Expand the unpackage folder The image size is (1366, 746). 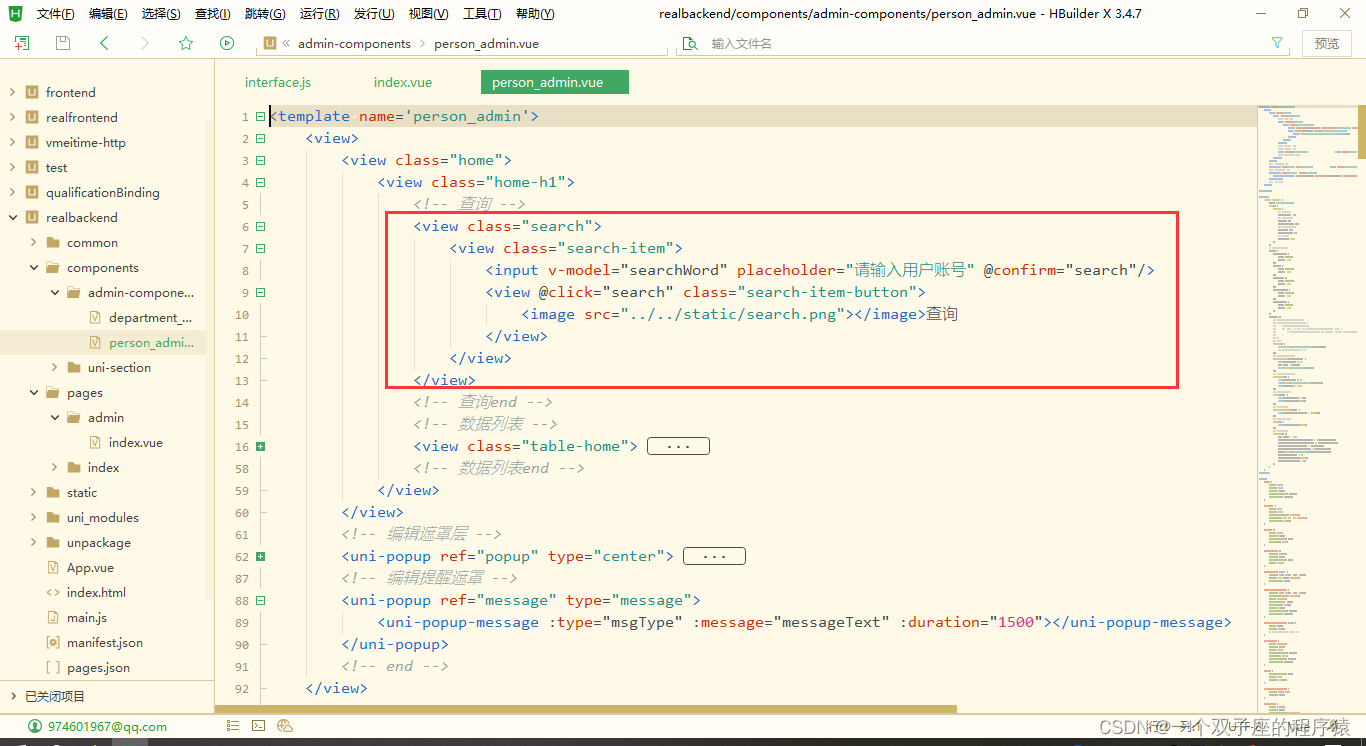pos(33,542)
